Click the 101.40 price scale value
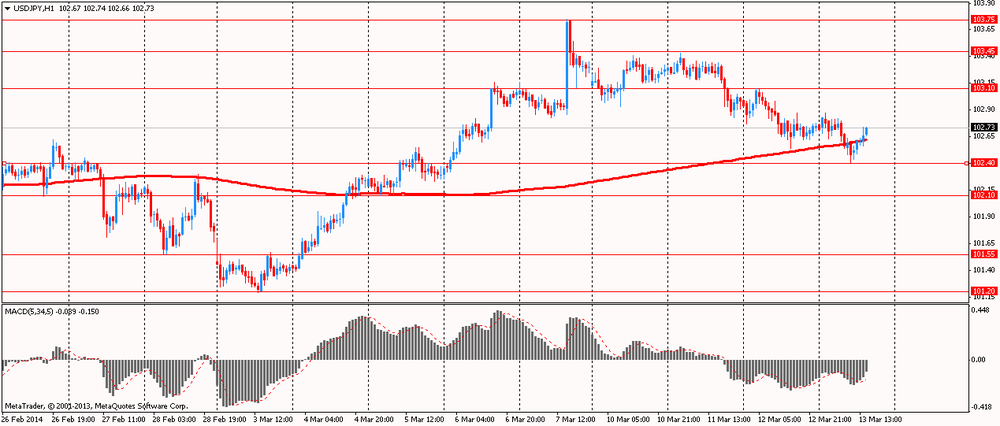Image resolution: width=1000 pixels, height=426 pixels. [x=983, y=270]
